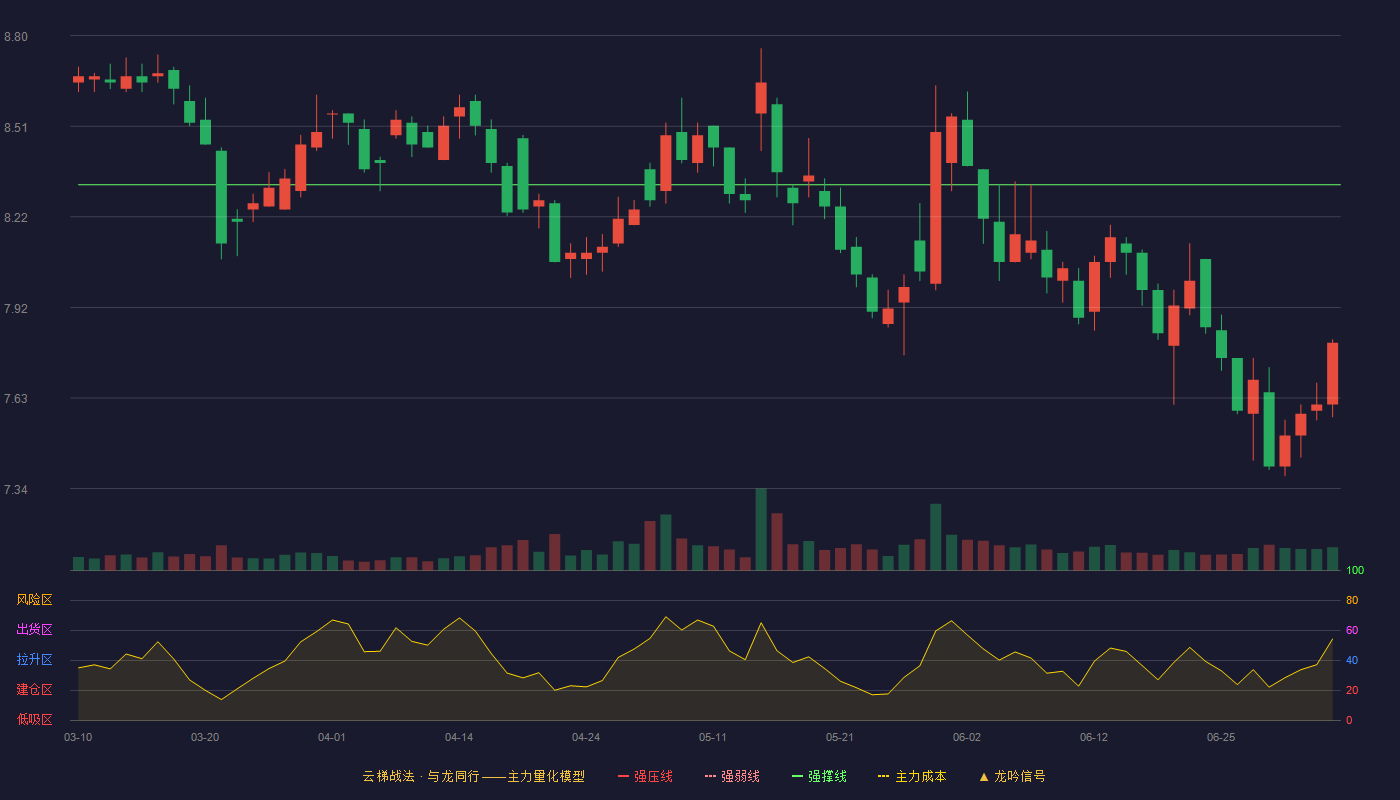
Task: Click the 06-12 date label
Action: [1094, 737]
